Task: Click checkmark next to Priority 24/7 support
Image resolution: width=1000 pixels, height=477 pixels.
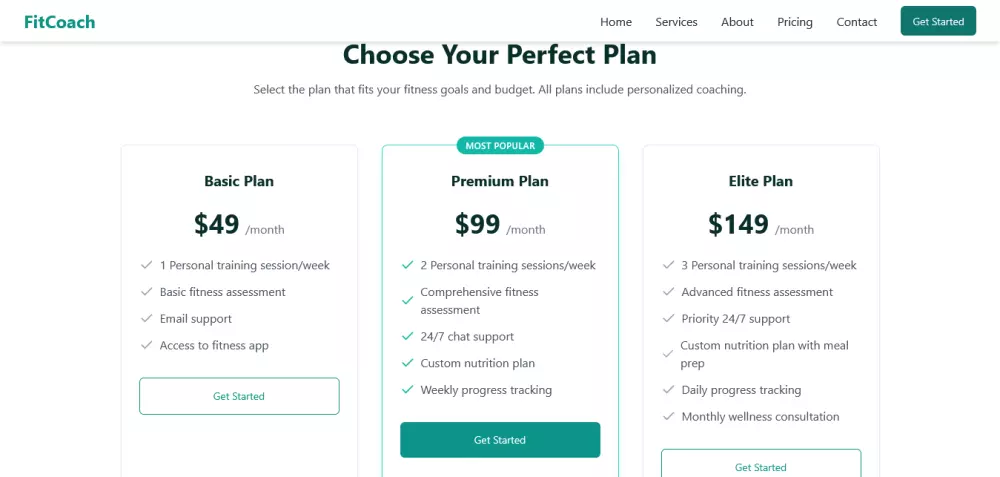Action: pyautogui.click(x=669, y=319)
